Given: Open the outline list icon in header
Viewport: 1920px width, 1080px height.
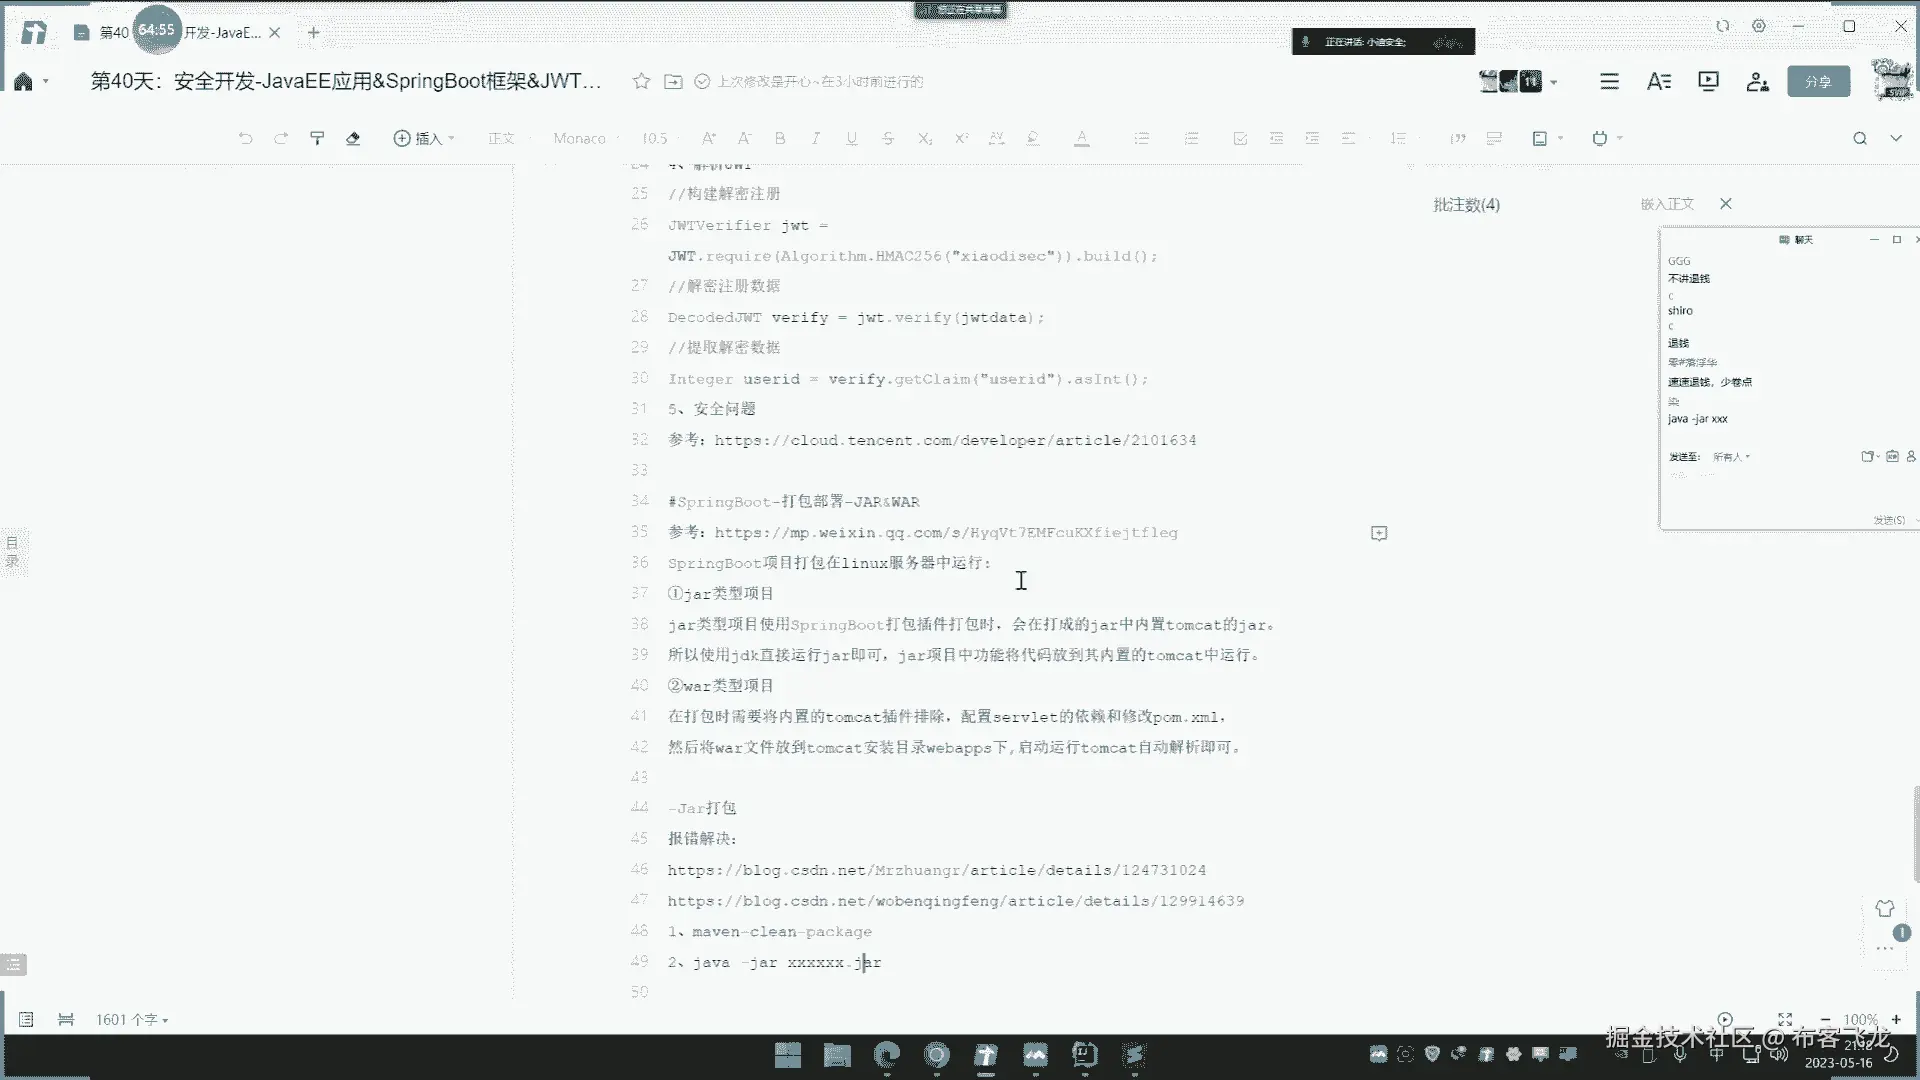Looking at the screenshot, I should [1609, 81].
